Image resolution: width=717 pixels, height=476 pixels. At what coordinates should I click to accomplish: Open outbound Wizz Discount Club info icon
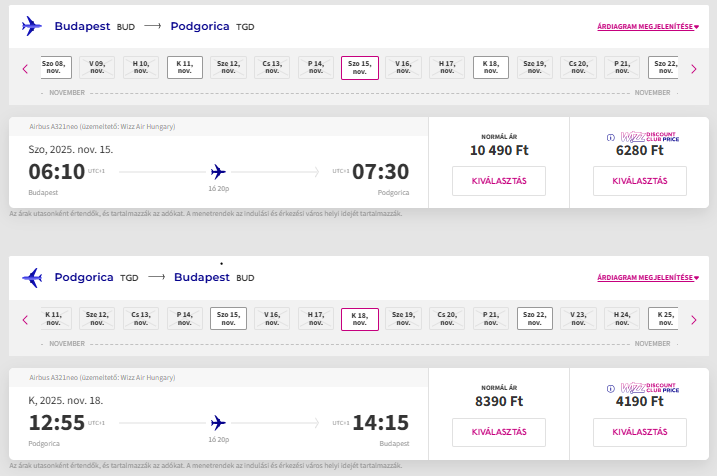tap(610, 137)
